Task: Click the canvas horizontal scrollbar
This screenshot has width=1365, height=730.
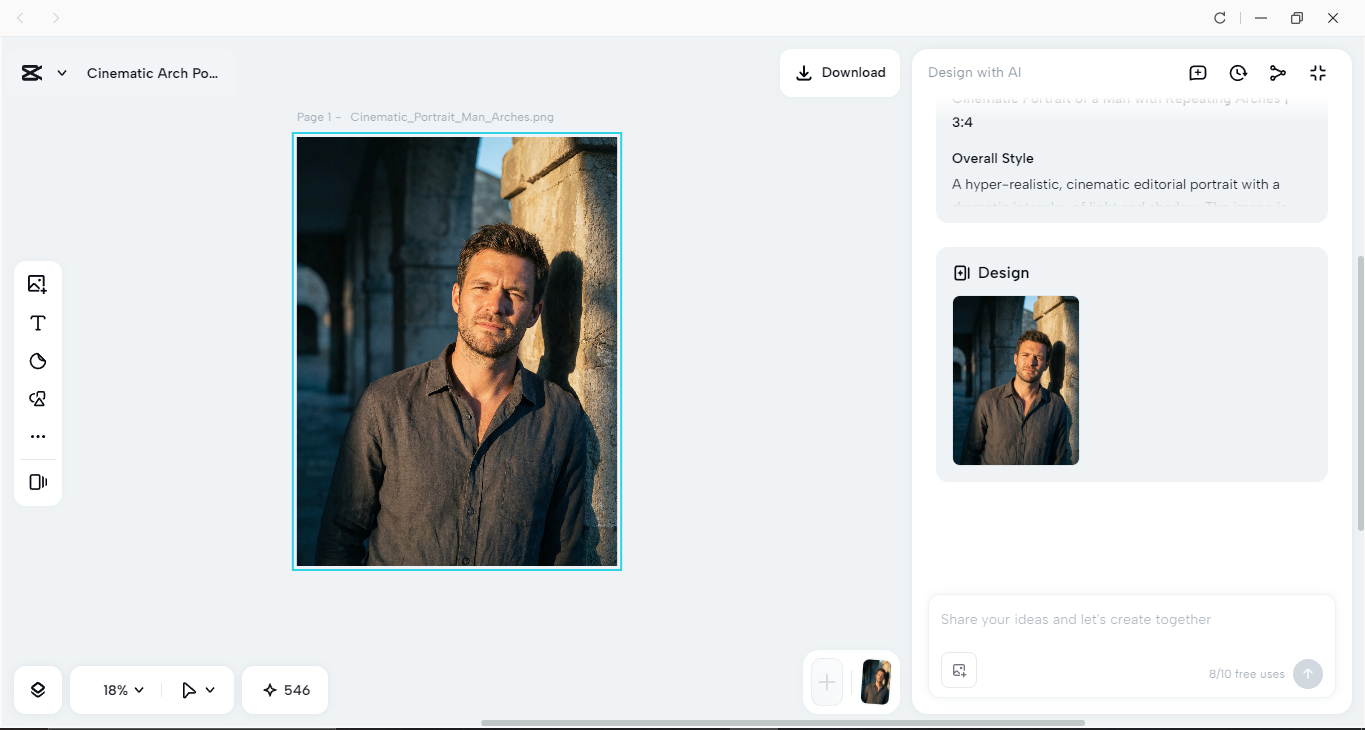Action: click(x=783, y=723)
